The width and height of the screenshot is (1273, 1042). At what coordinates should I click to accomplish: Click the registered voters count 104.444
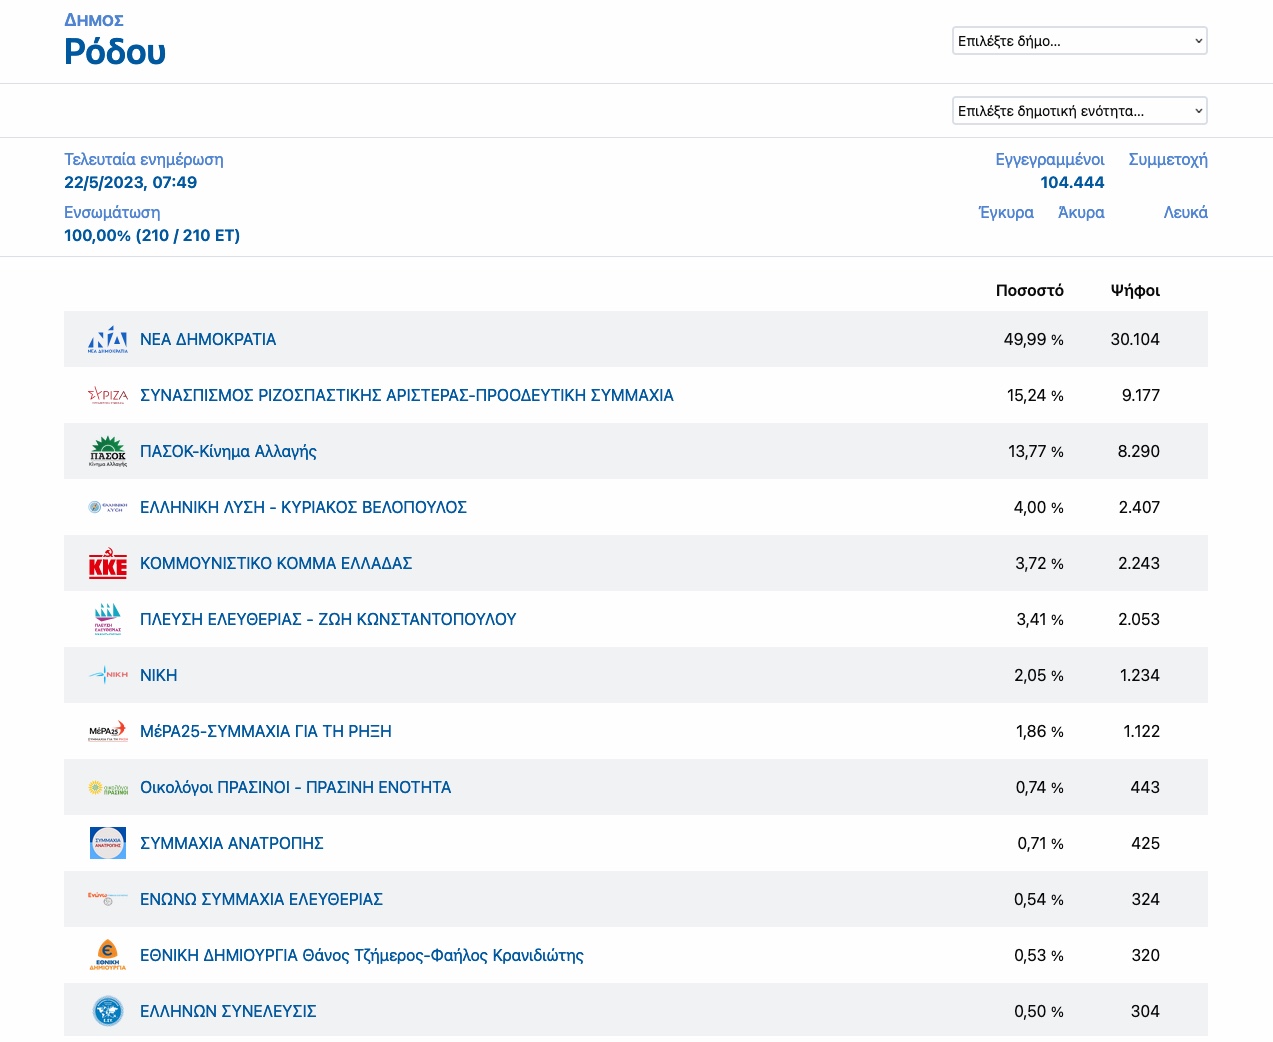pyautogui.click(x=1072, y=182)
